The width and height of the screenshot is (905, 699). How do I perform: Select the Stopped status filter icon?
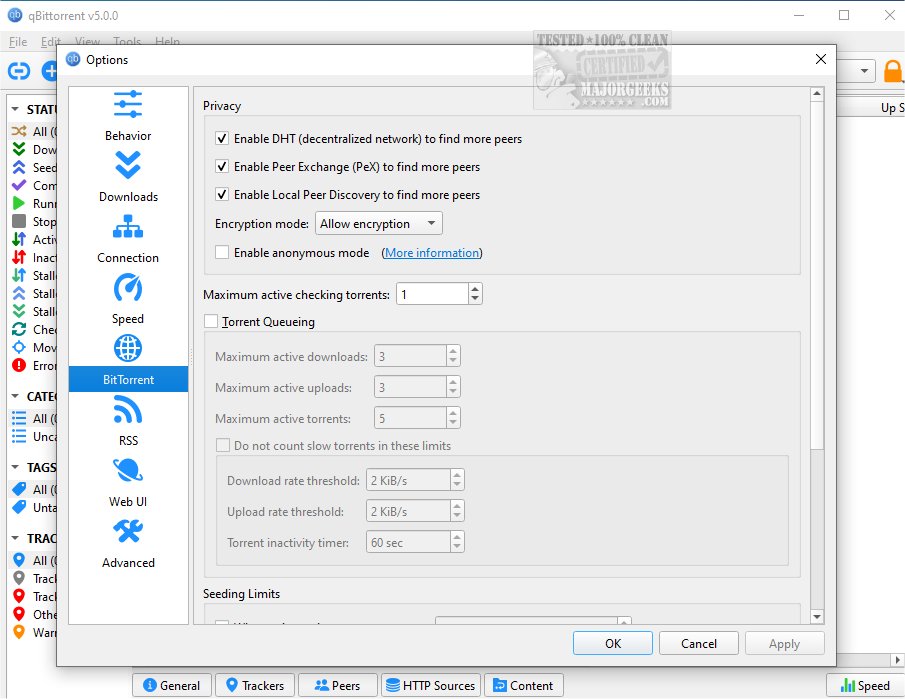coord(19,221)
